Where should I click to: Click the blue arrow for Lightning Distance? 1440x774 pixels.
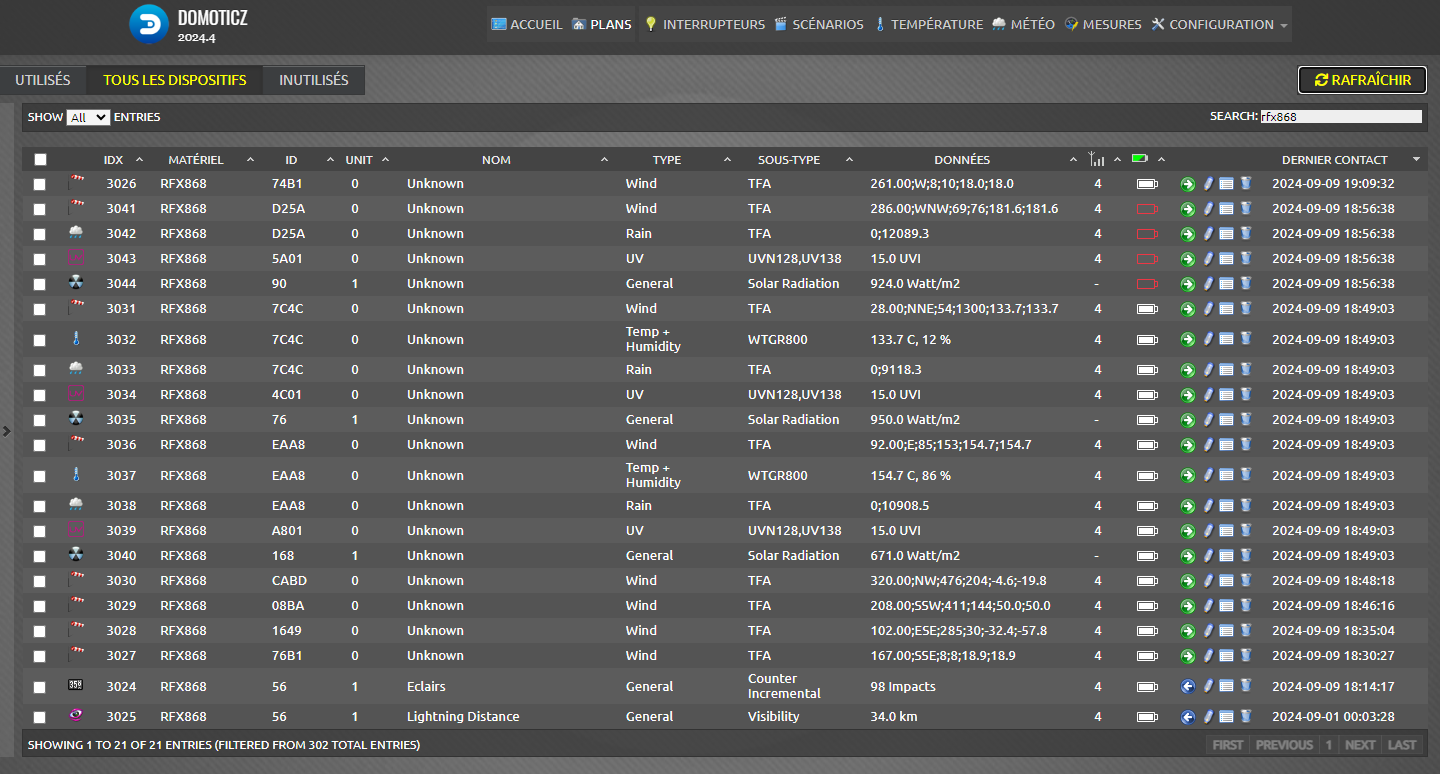(x=1187, y=717)
